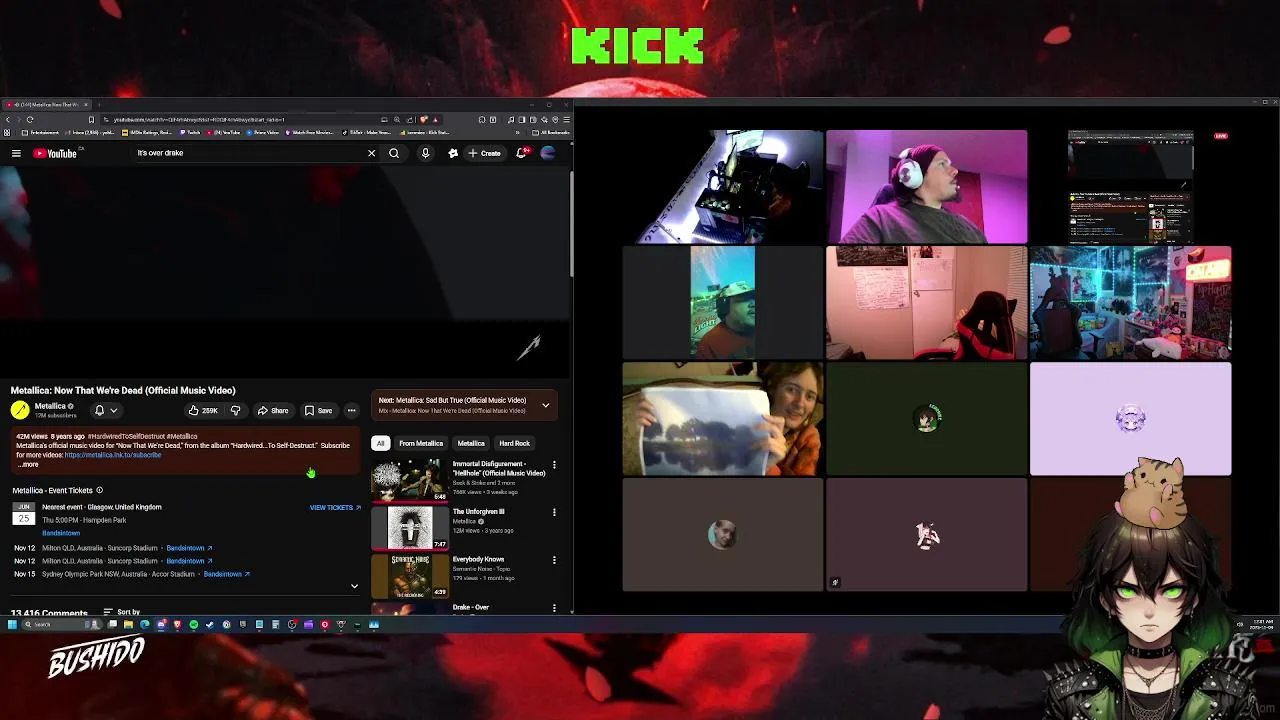Clear the YouTube search box text
This screenshot has height=720, width=1280.
371,153
